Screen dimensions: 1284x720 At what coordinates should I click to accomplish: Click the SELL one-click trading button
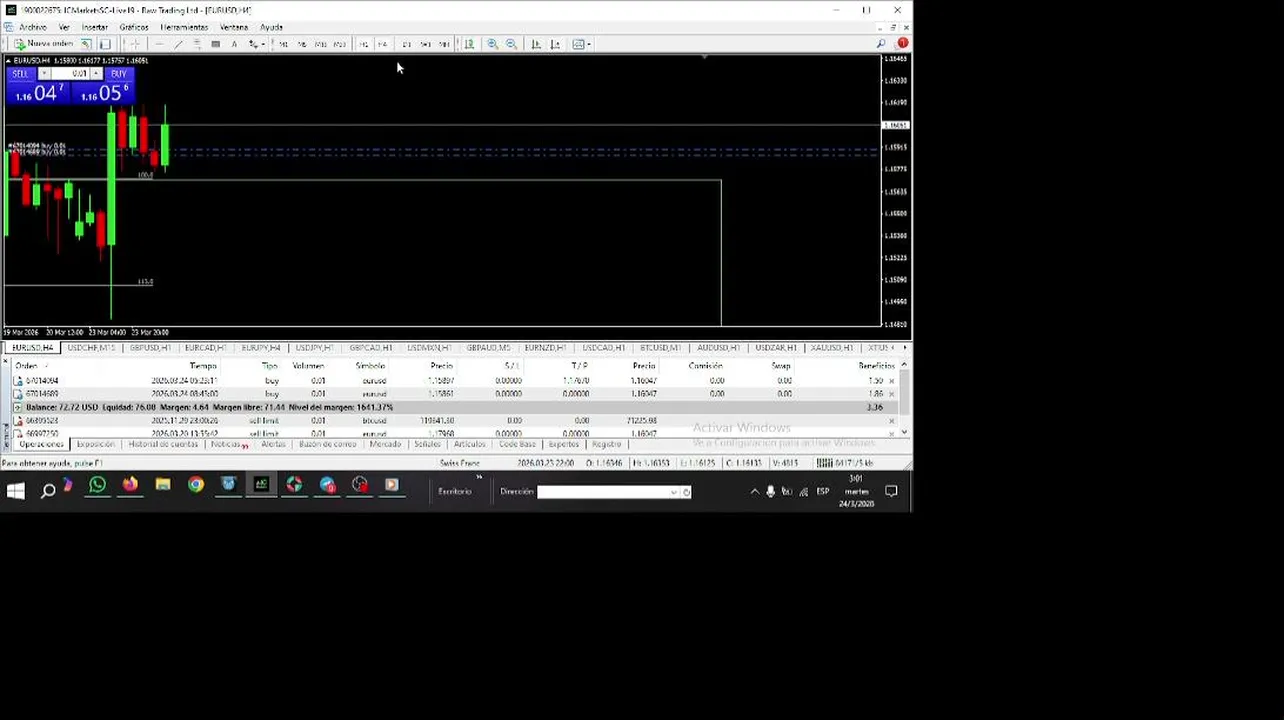tap(21, 74)
